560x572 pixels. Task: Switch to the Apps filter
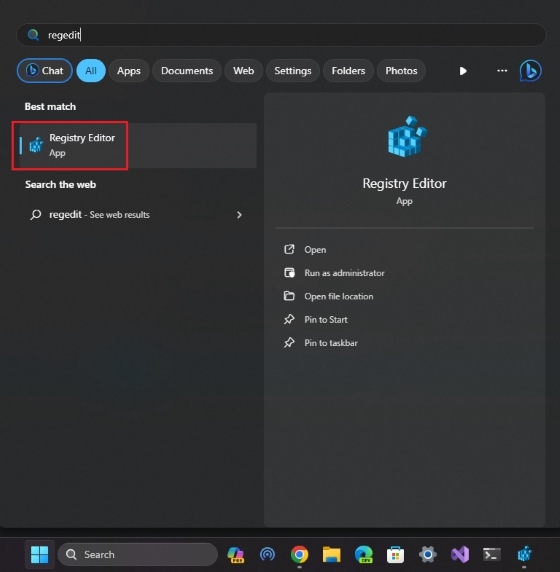pos(129,71)
